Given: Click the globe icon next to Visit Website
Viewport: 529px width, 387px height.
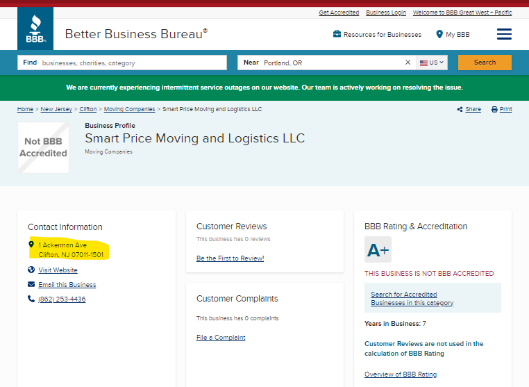Looking at the screenshot, I should 31,270.
